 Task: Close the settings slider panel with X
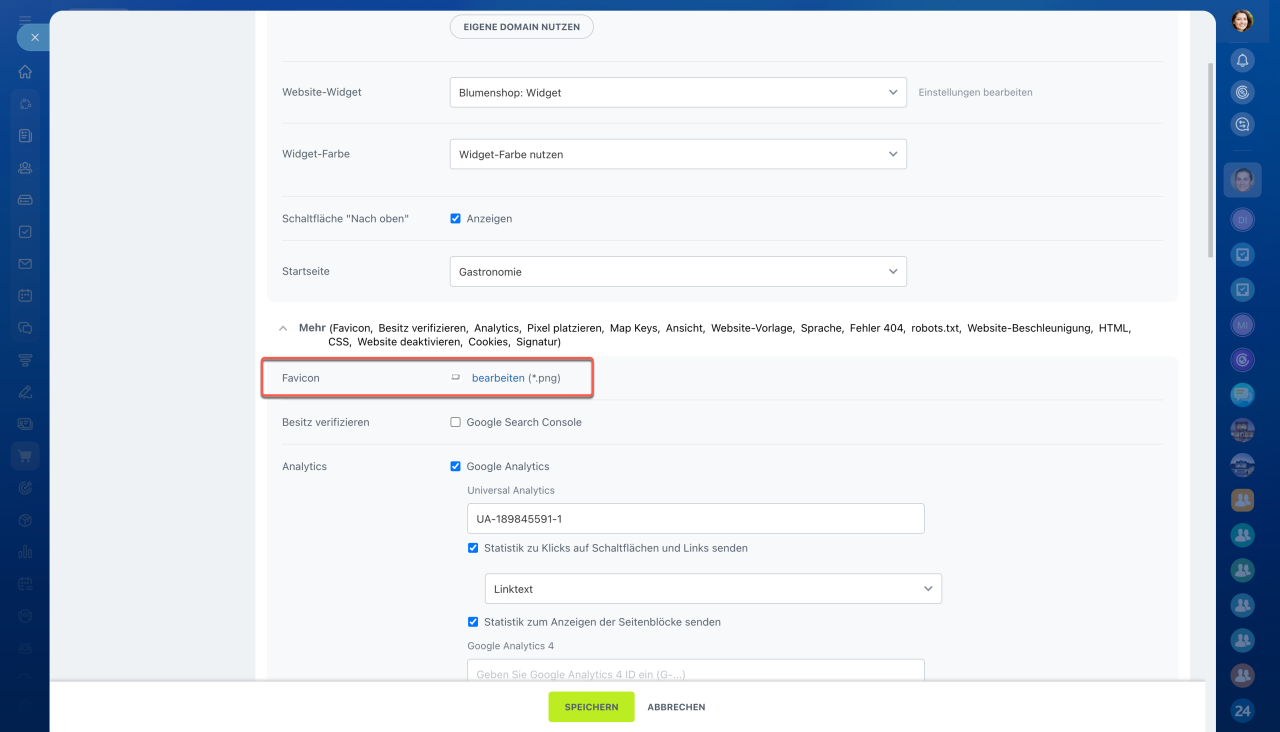pyautogui.click(x=34, y=37)
